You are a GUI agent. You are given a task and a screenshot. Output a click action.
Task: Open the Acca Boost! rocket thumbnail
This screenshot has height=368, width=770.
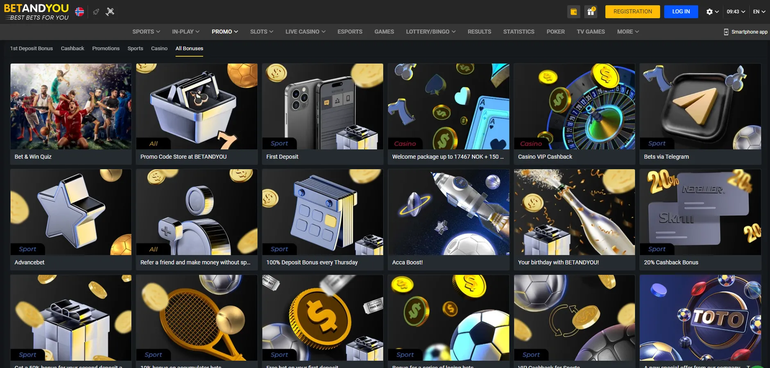coord(448,212)
